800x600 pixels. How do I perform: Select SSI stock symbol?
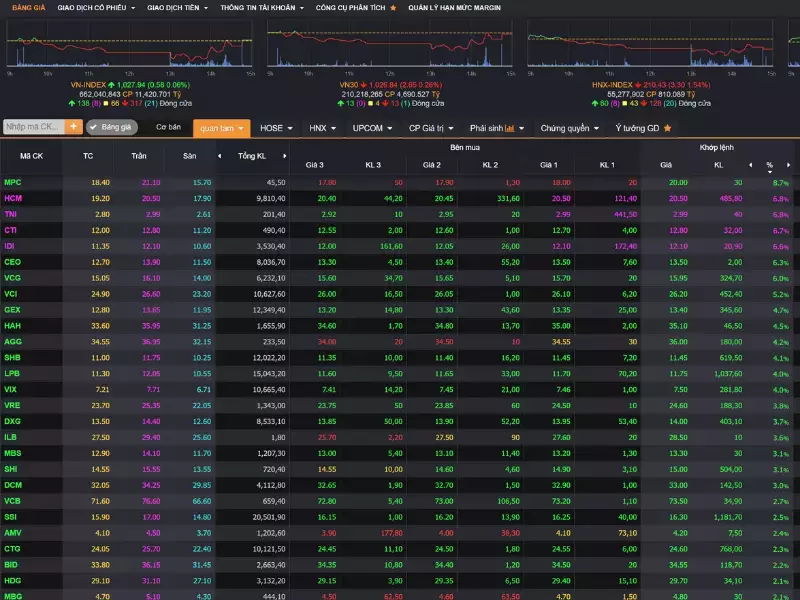point(10,517)
